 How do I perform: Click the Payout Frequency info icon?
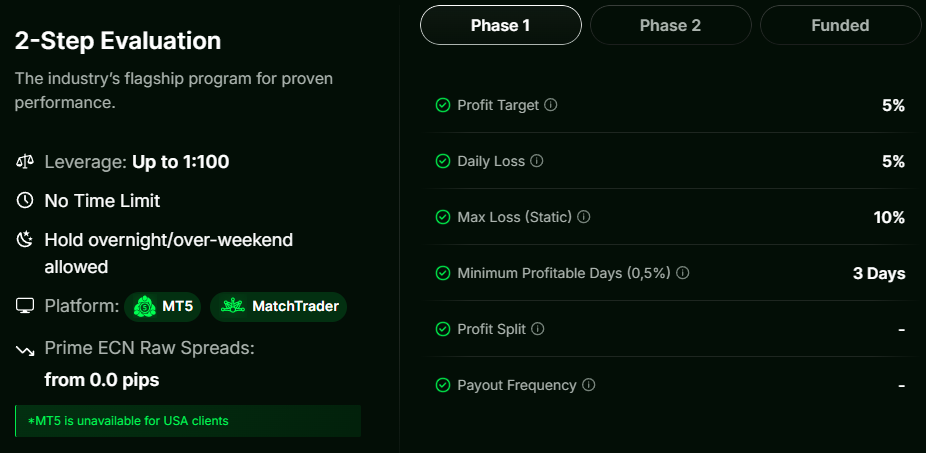tap(589, 385)
